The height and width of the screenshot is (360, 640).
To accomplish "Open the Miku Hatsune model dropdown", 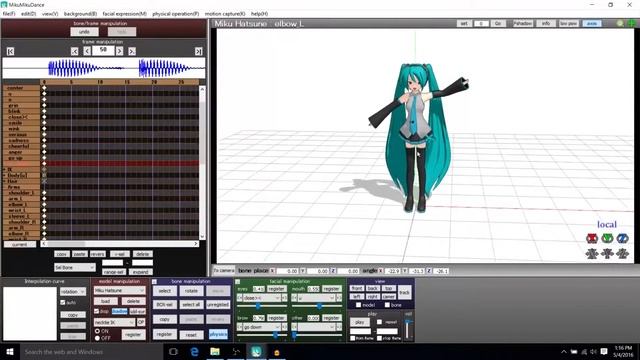I will point(119,291).
